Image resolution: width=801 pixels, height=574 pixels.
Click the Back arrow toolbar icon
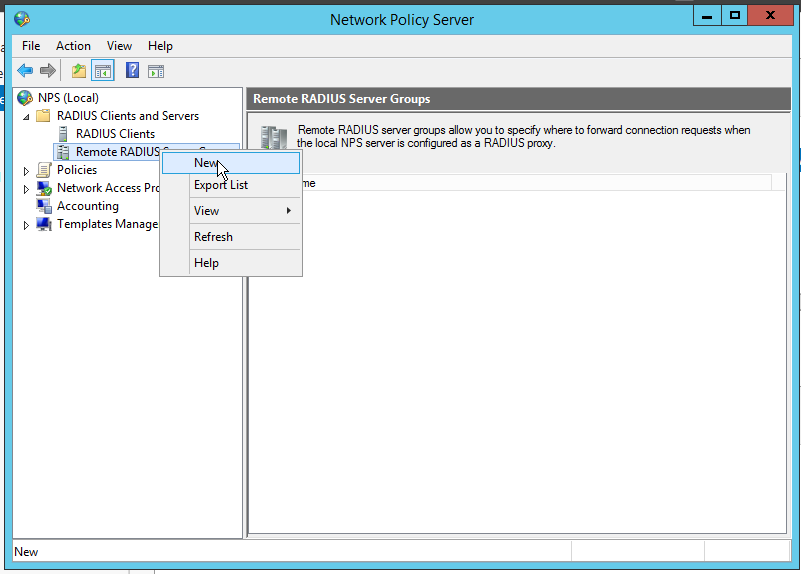tap(25, 70)
